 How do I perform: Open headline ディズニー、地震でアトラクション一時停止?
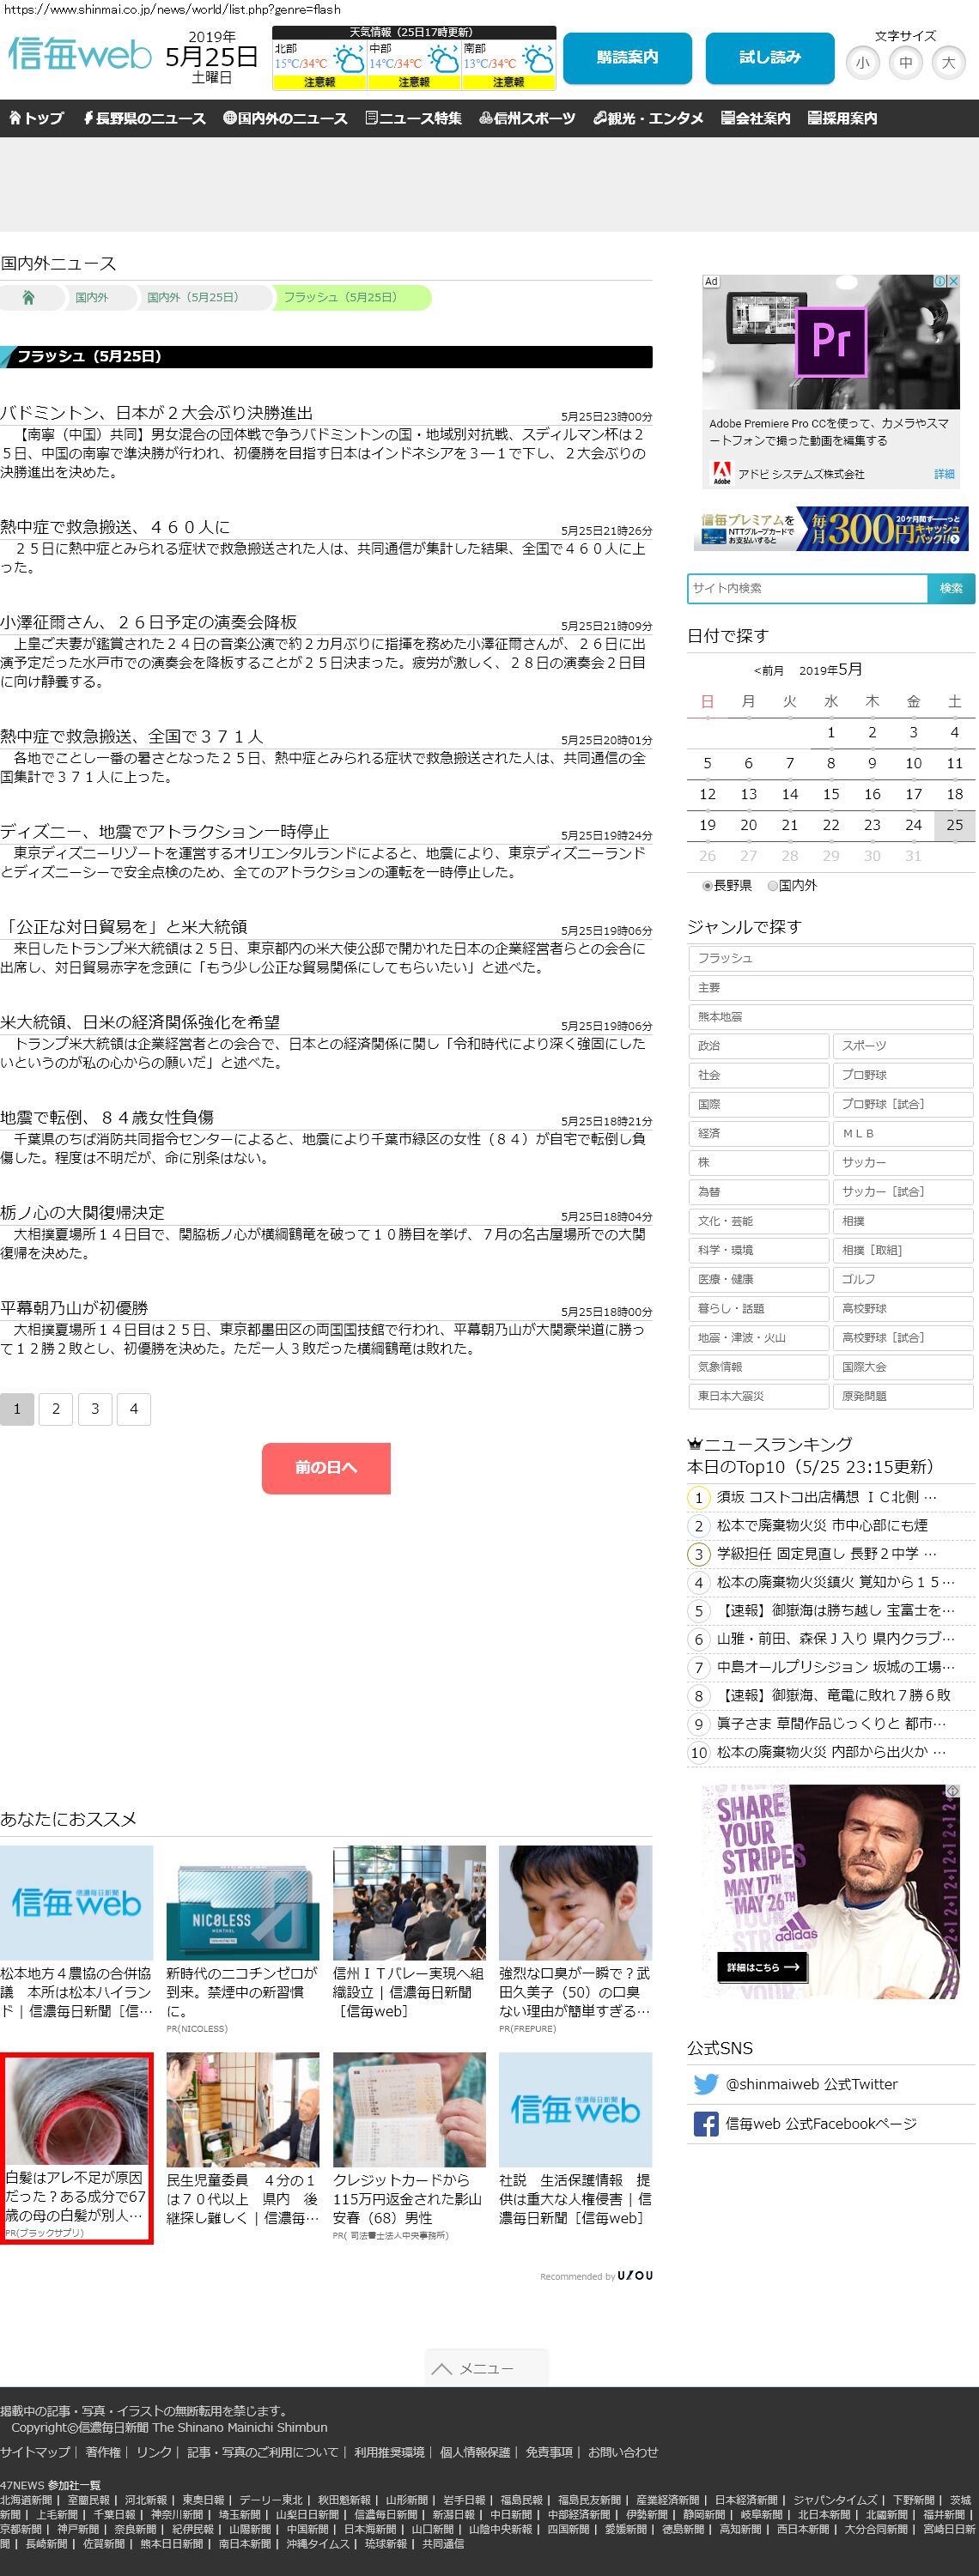165,832
